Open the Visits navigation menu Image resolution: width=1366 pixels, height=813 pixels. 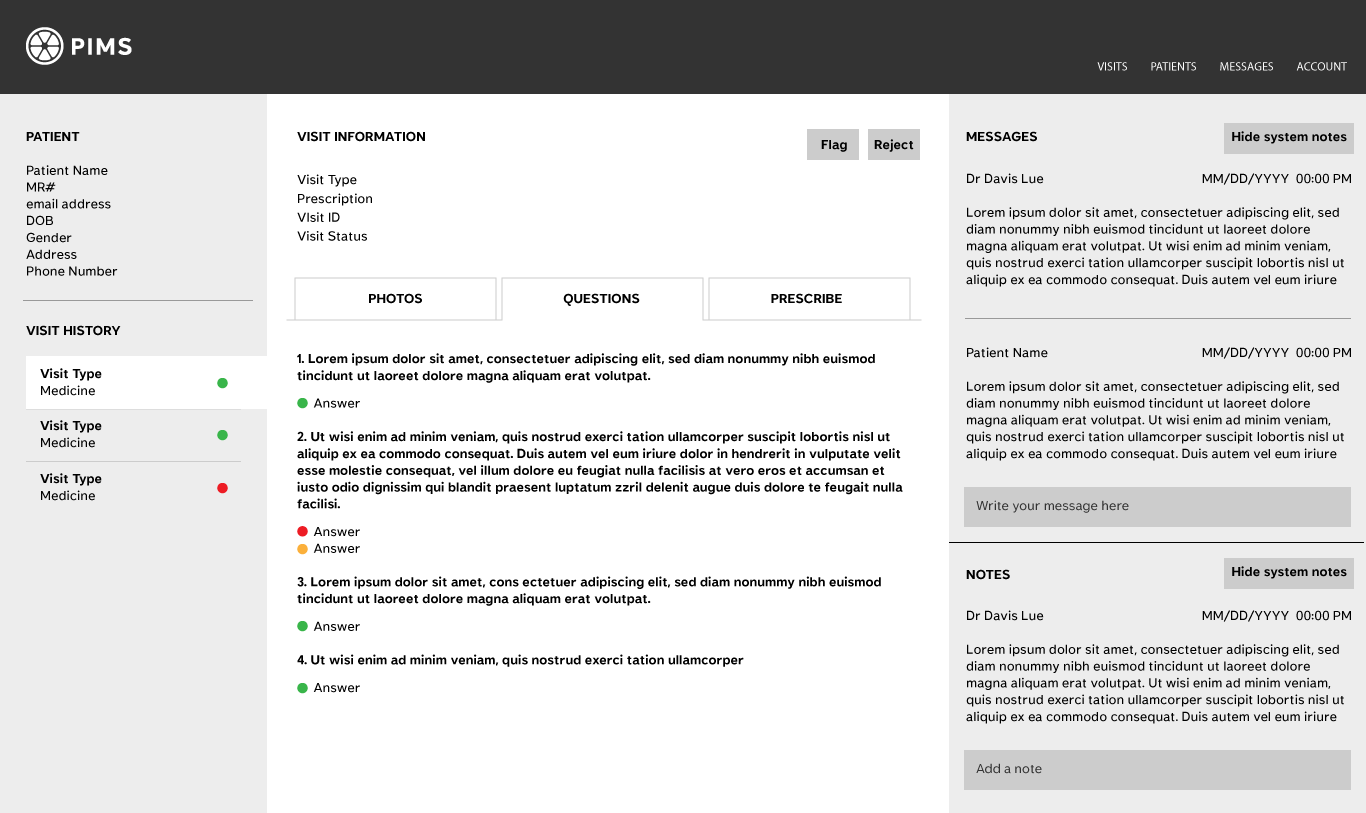1112,67
